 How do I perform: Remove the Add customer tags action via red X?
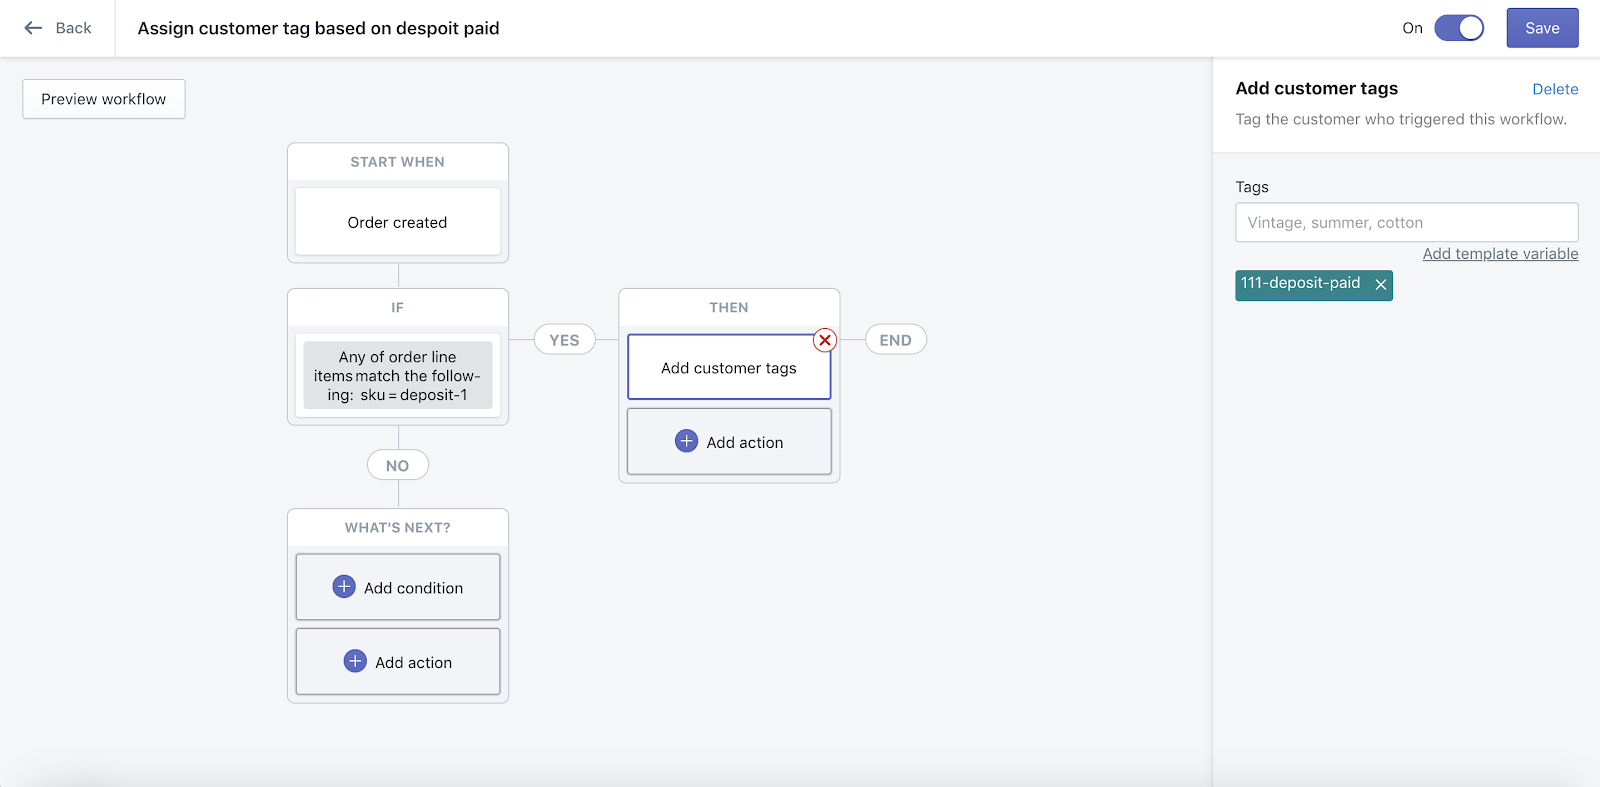pos(825,340)
